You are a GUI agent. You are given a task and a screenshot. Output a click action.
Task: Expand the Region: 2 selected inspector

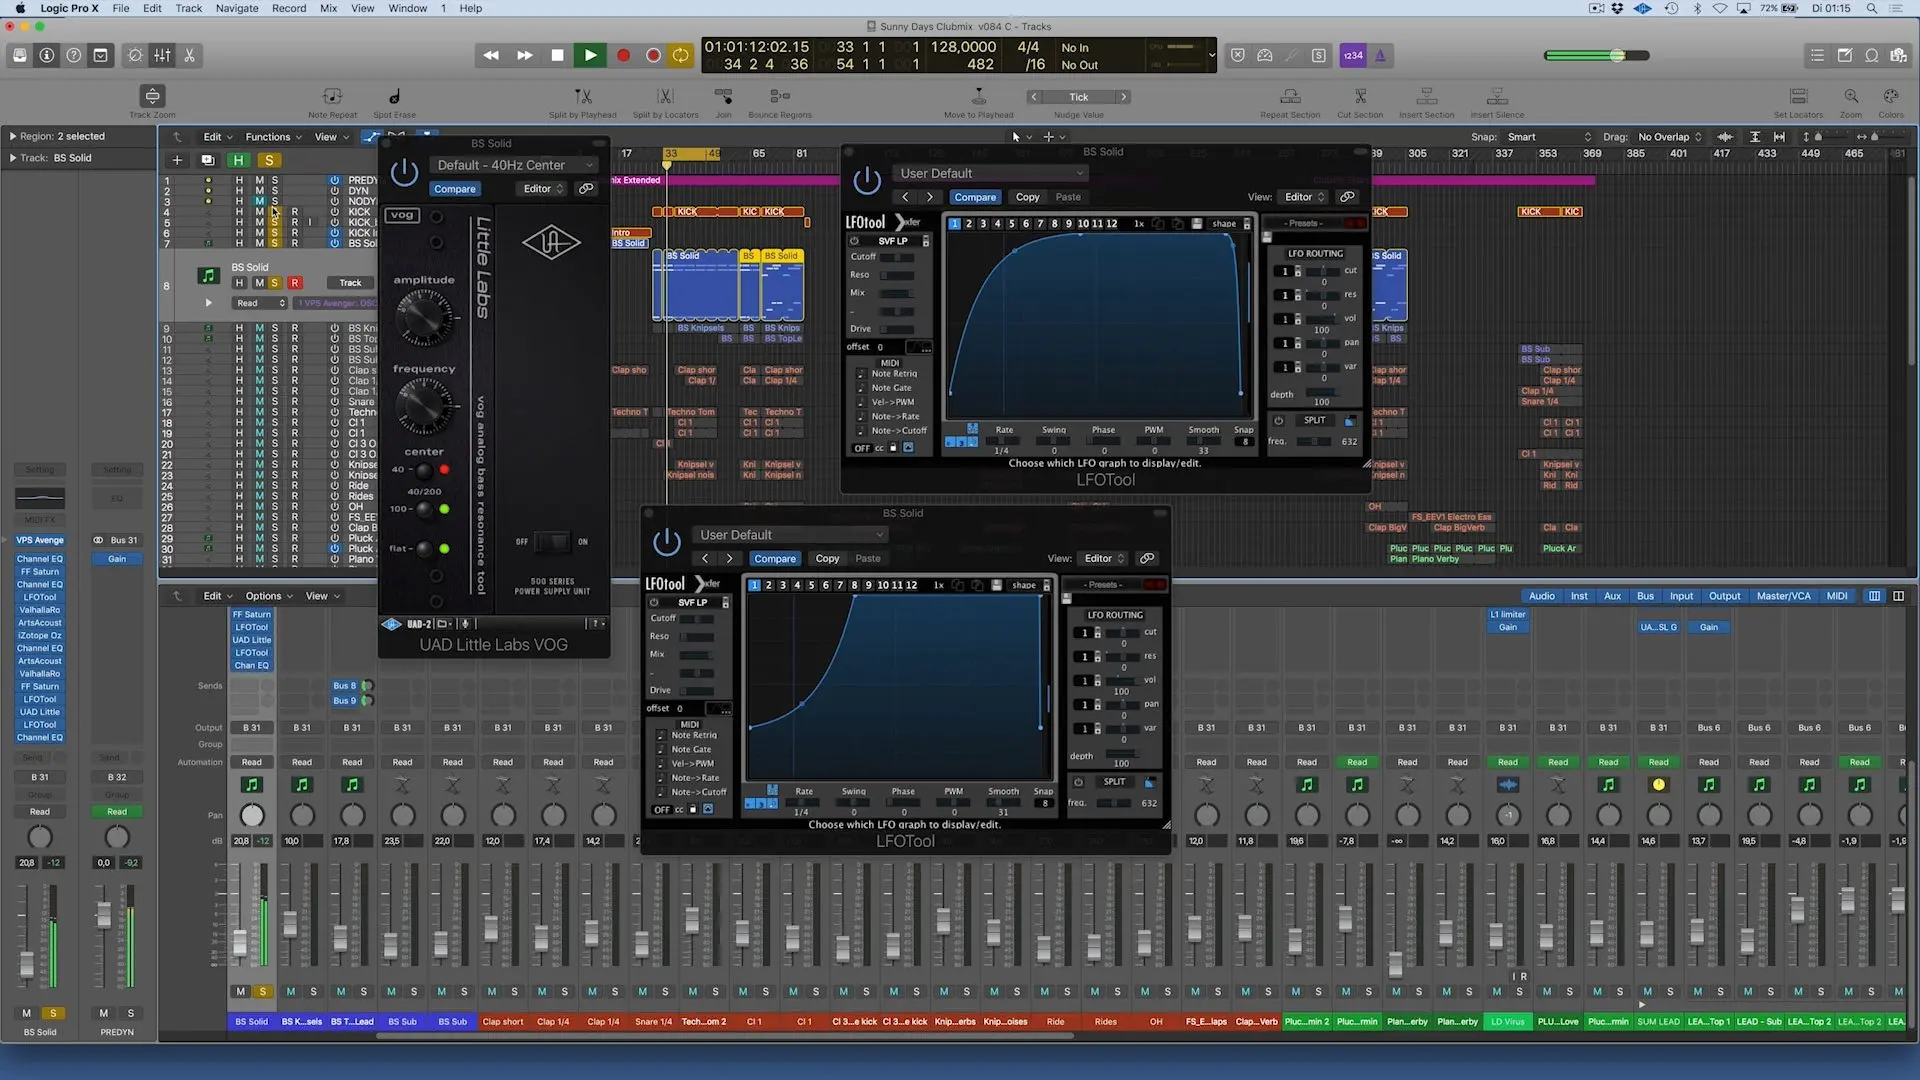point(13,136)
